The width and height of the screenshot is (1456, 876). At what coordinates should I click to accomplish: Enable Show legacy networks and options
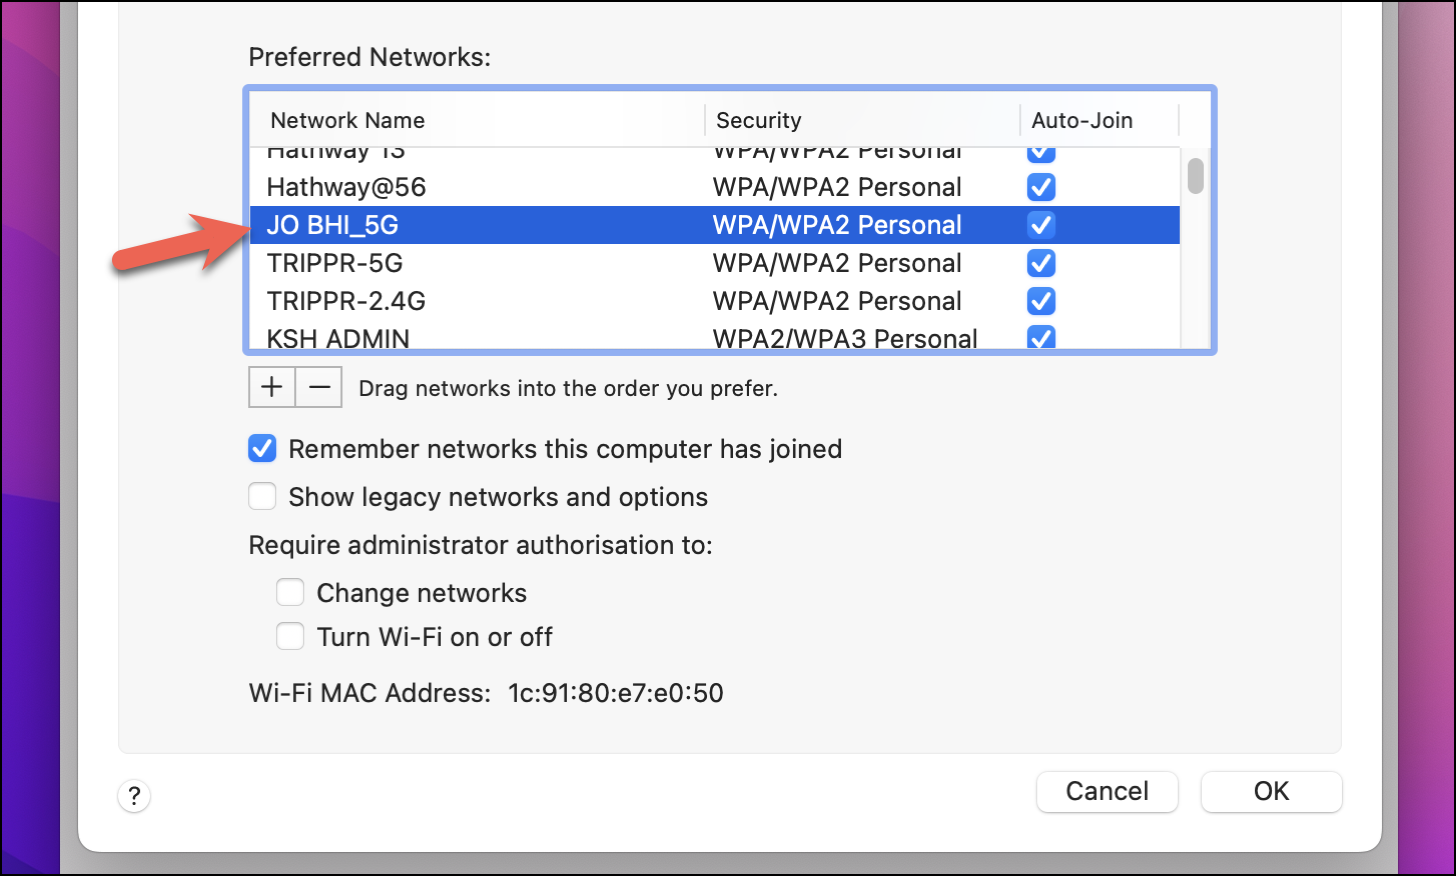(262, 497)
